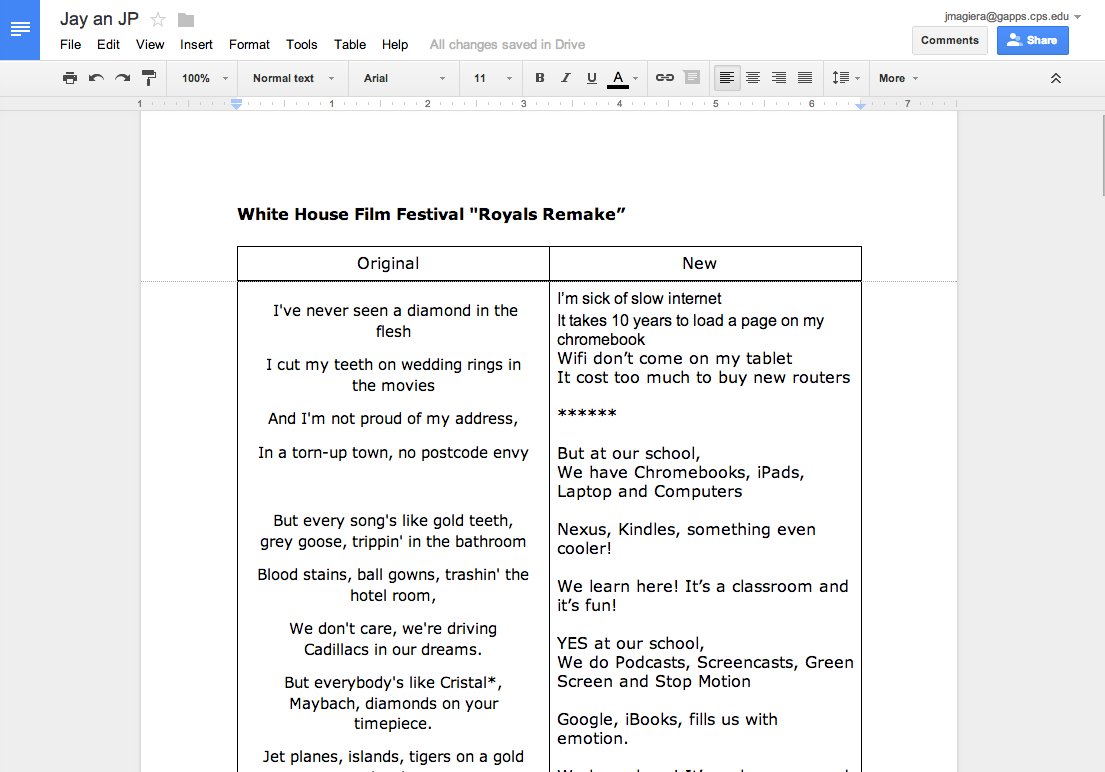Toggle italic formatting
The height and width of the screenshot is (772, 1105).
coord(566,78)
